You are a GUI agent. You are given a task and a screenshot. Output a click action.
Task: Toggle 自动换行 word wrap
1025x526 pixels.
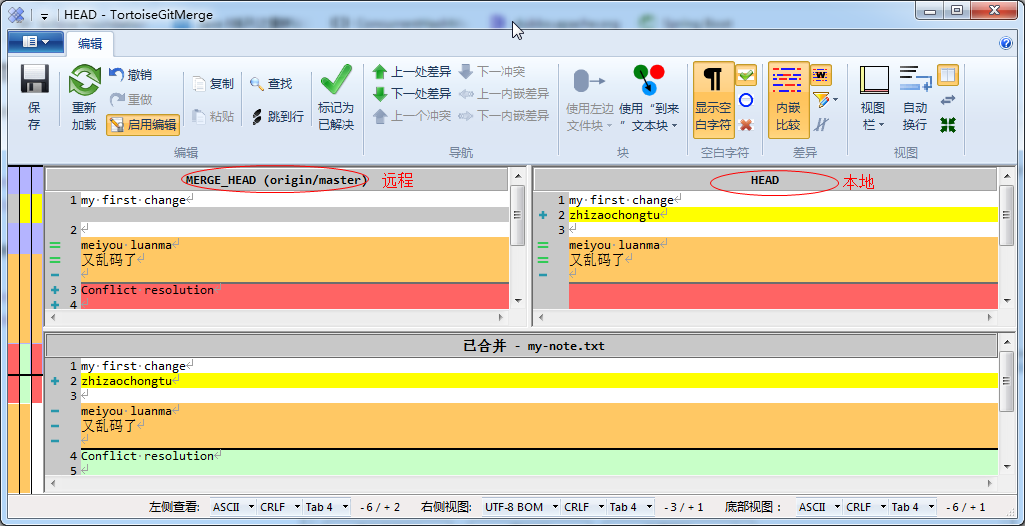click(x=915, y=98)
